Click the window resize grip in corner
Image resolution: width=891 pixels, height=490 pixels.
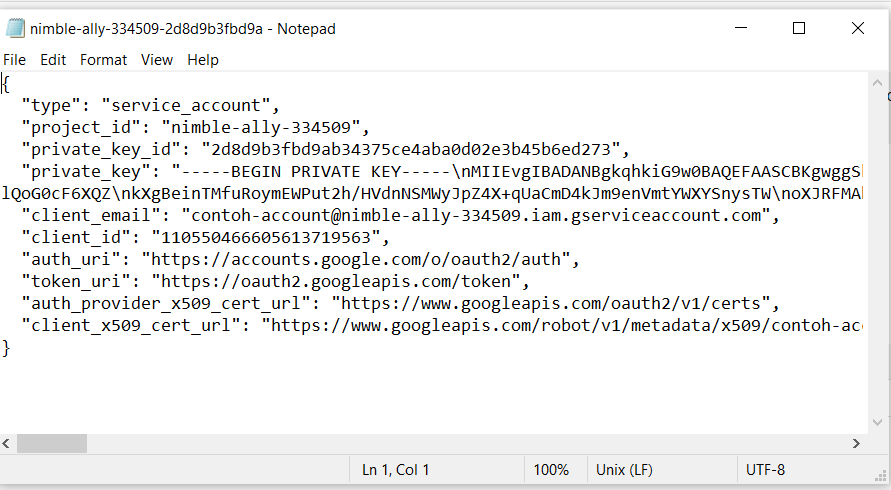881,476
